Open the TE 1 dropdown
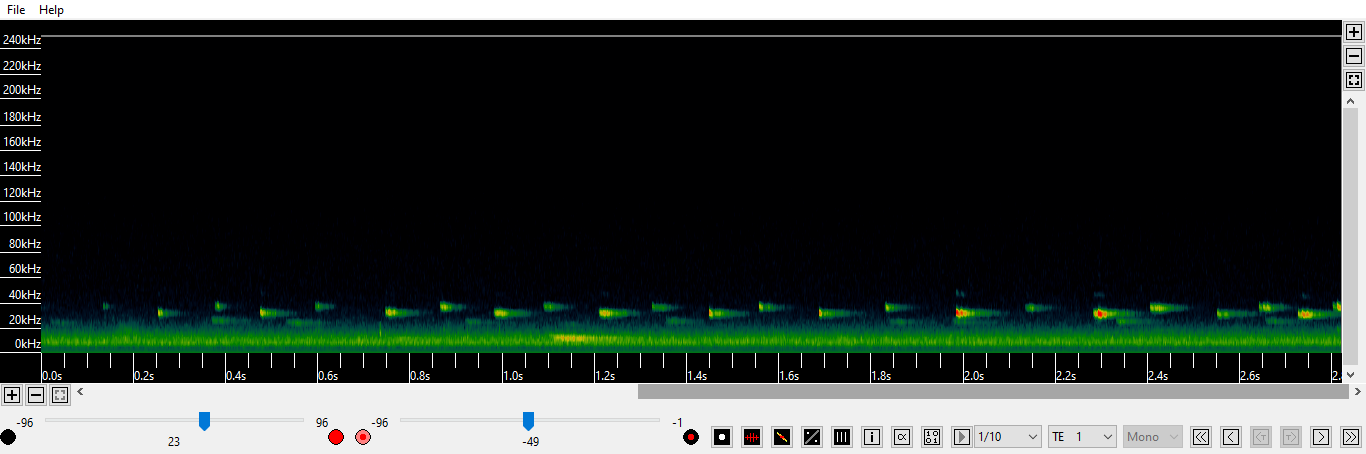 [x=1082, y=437]
